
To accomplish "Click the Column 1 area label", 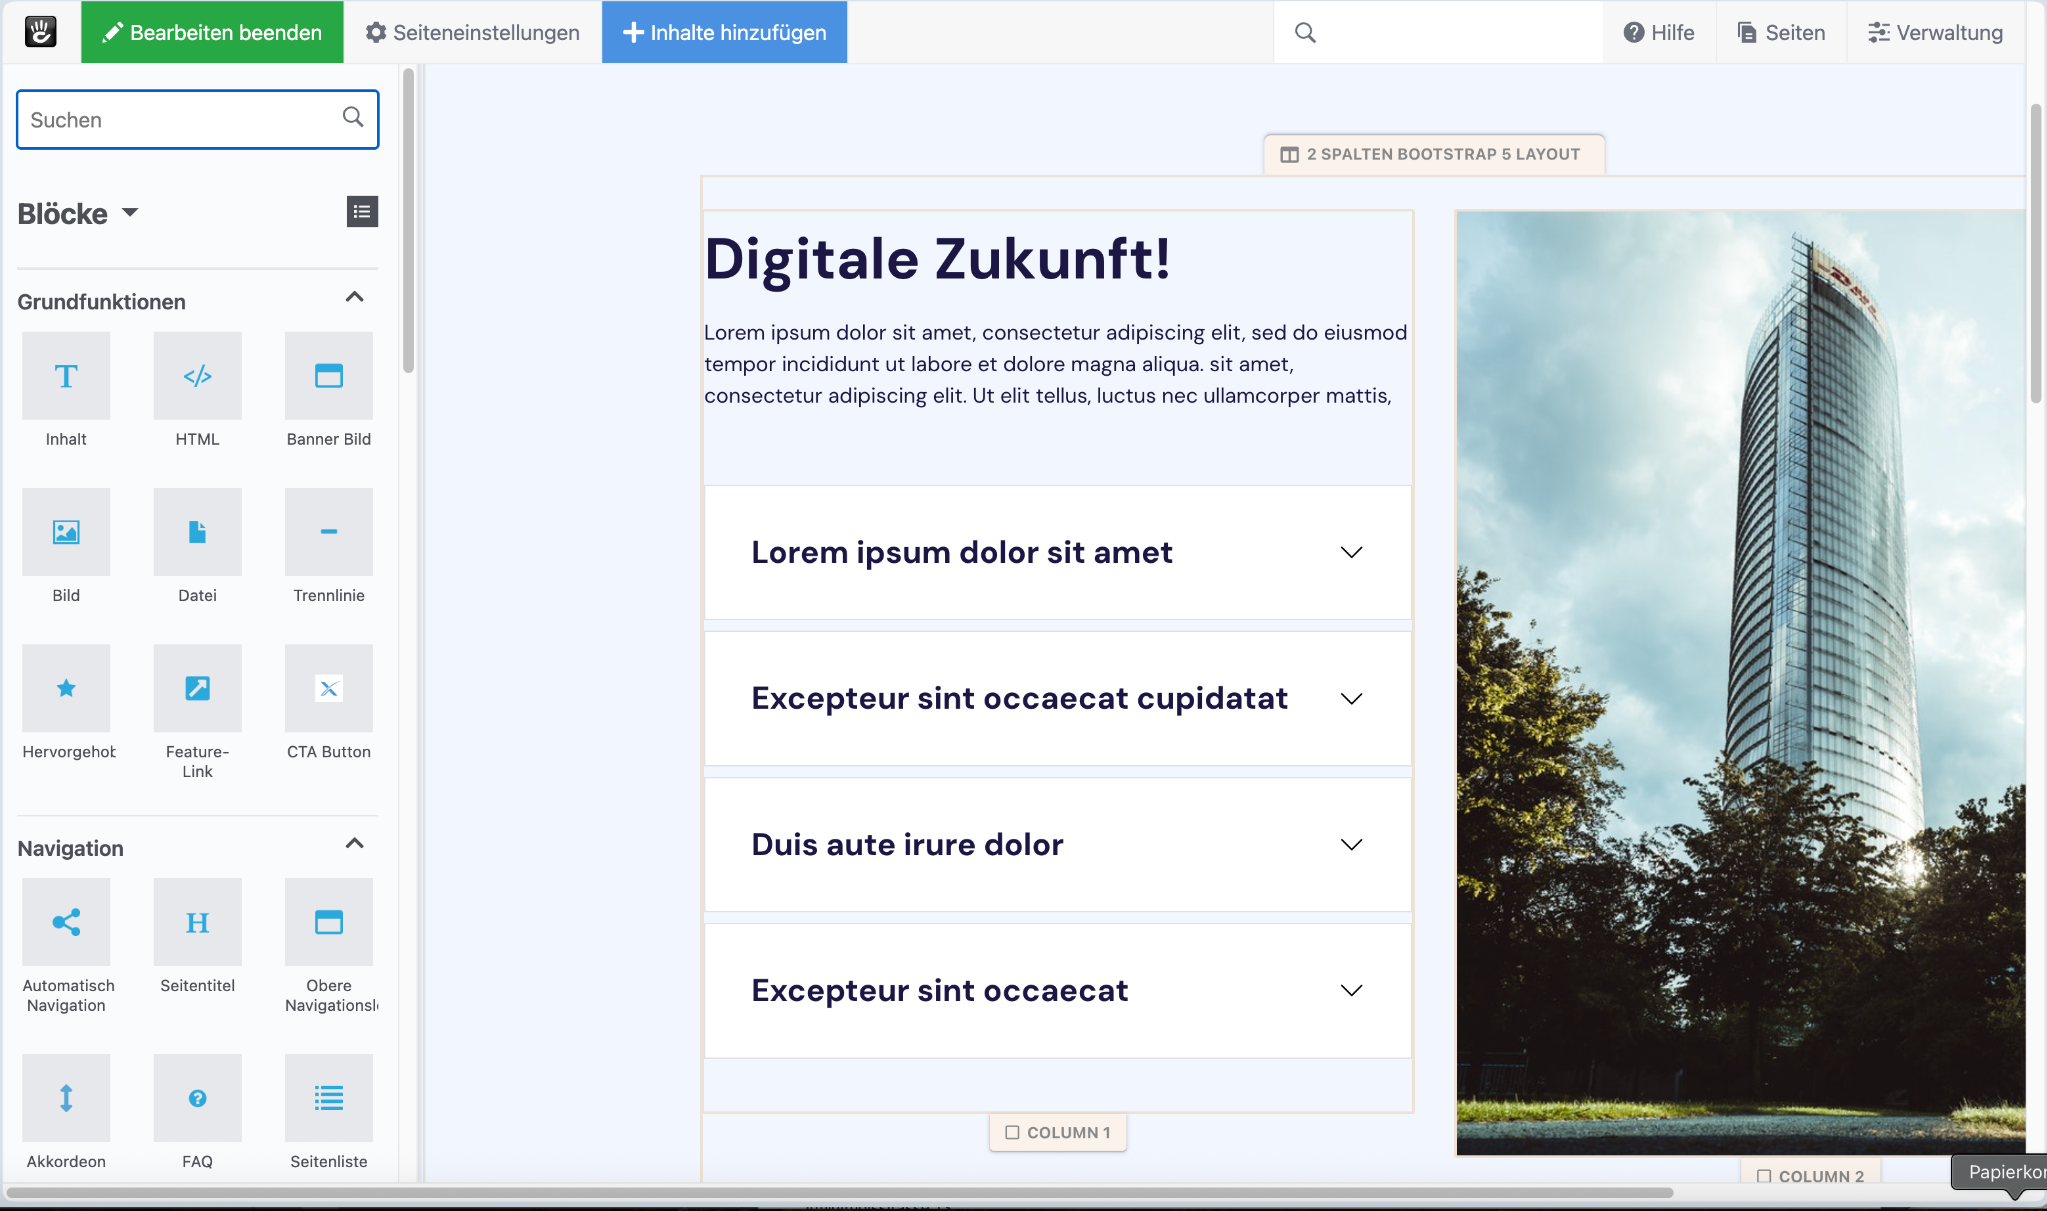I will 1058,1132.
